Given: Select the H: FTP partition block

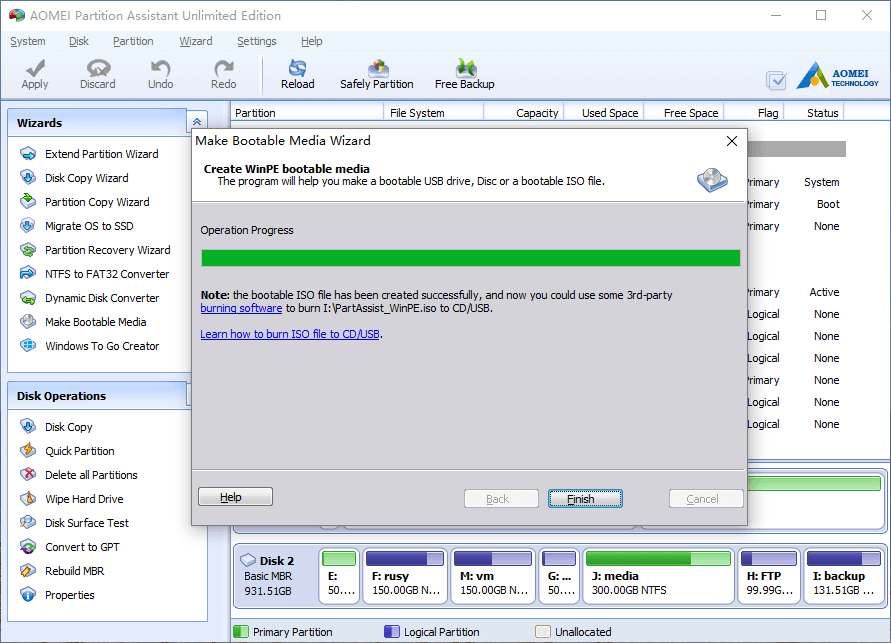Looking at the screenshot, I should [769, 575].
